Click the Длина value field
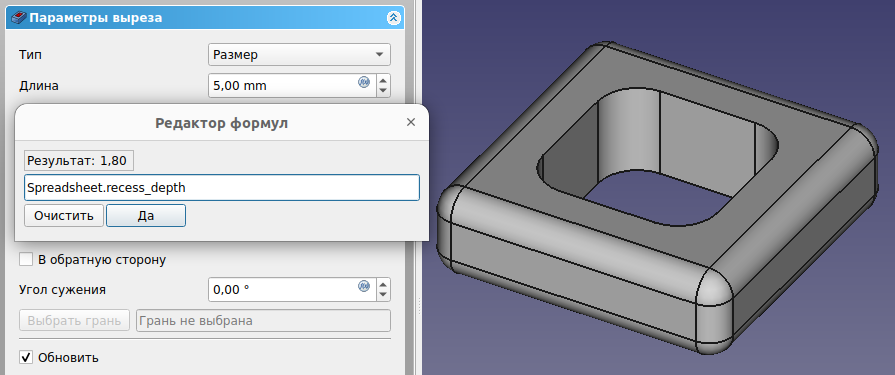This screenshot has width=895, height=375. [283, 86]
